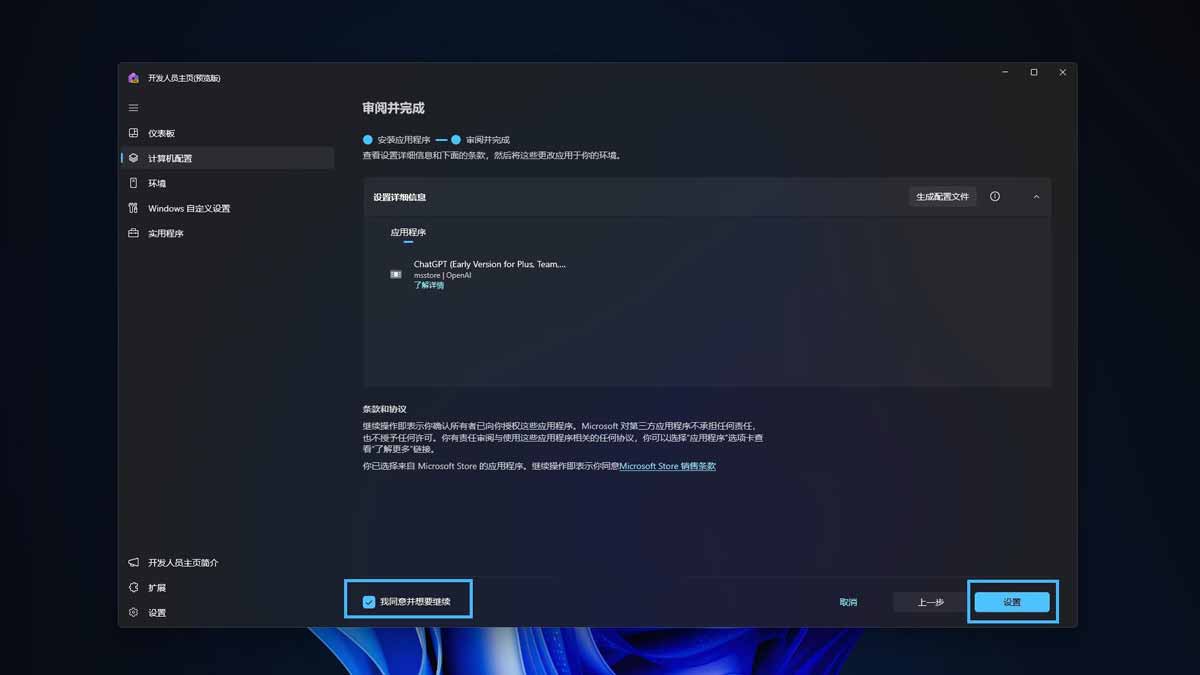The height and width of the screenshot is (675, 1200).
Task: Go back with 上一步 button
Action: [x=931, y=602]
